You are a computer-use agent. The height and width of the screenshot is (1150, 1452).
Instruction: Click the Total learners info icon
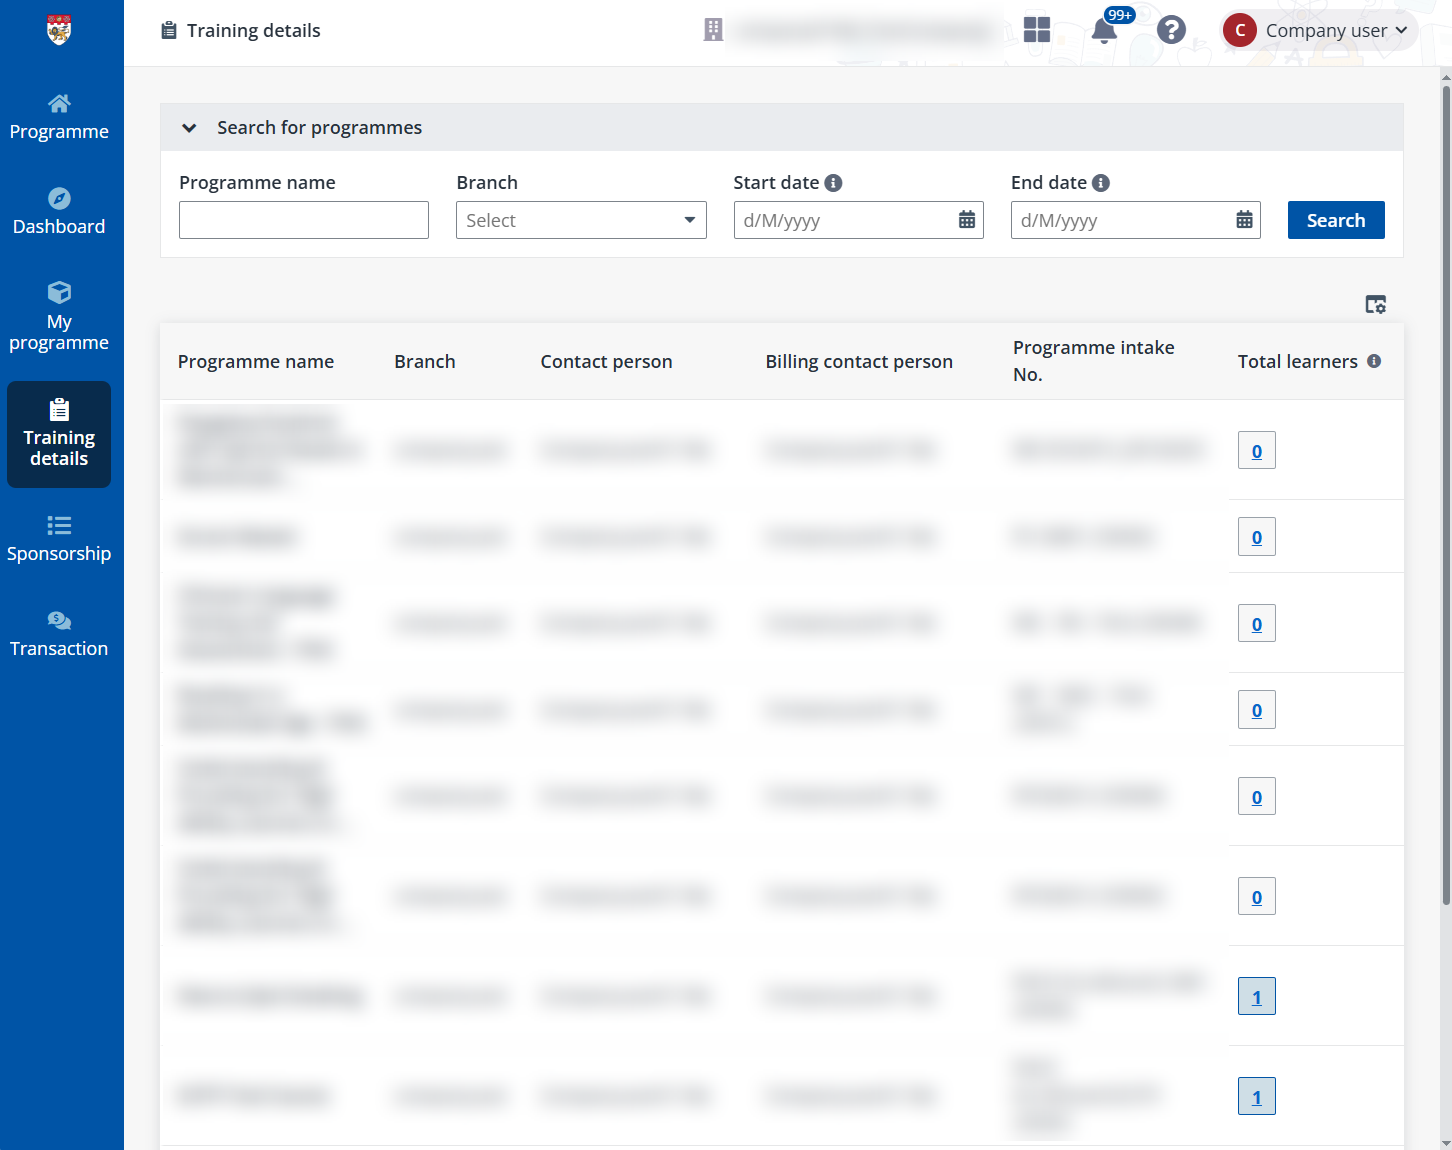pyautogui.click(x=1374, y=361)
